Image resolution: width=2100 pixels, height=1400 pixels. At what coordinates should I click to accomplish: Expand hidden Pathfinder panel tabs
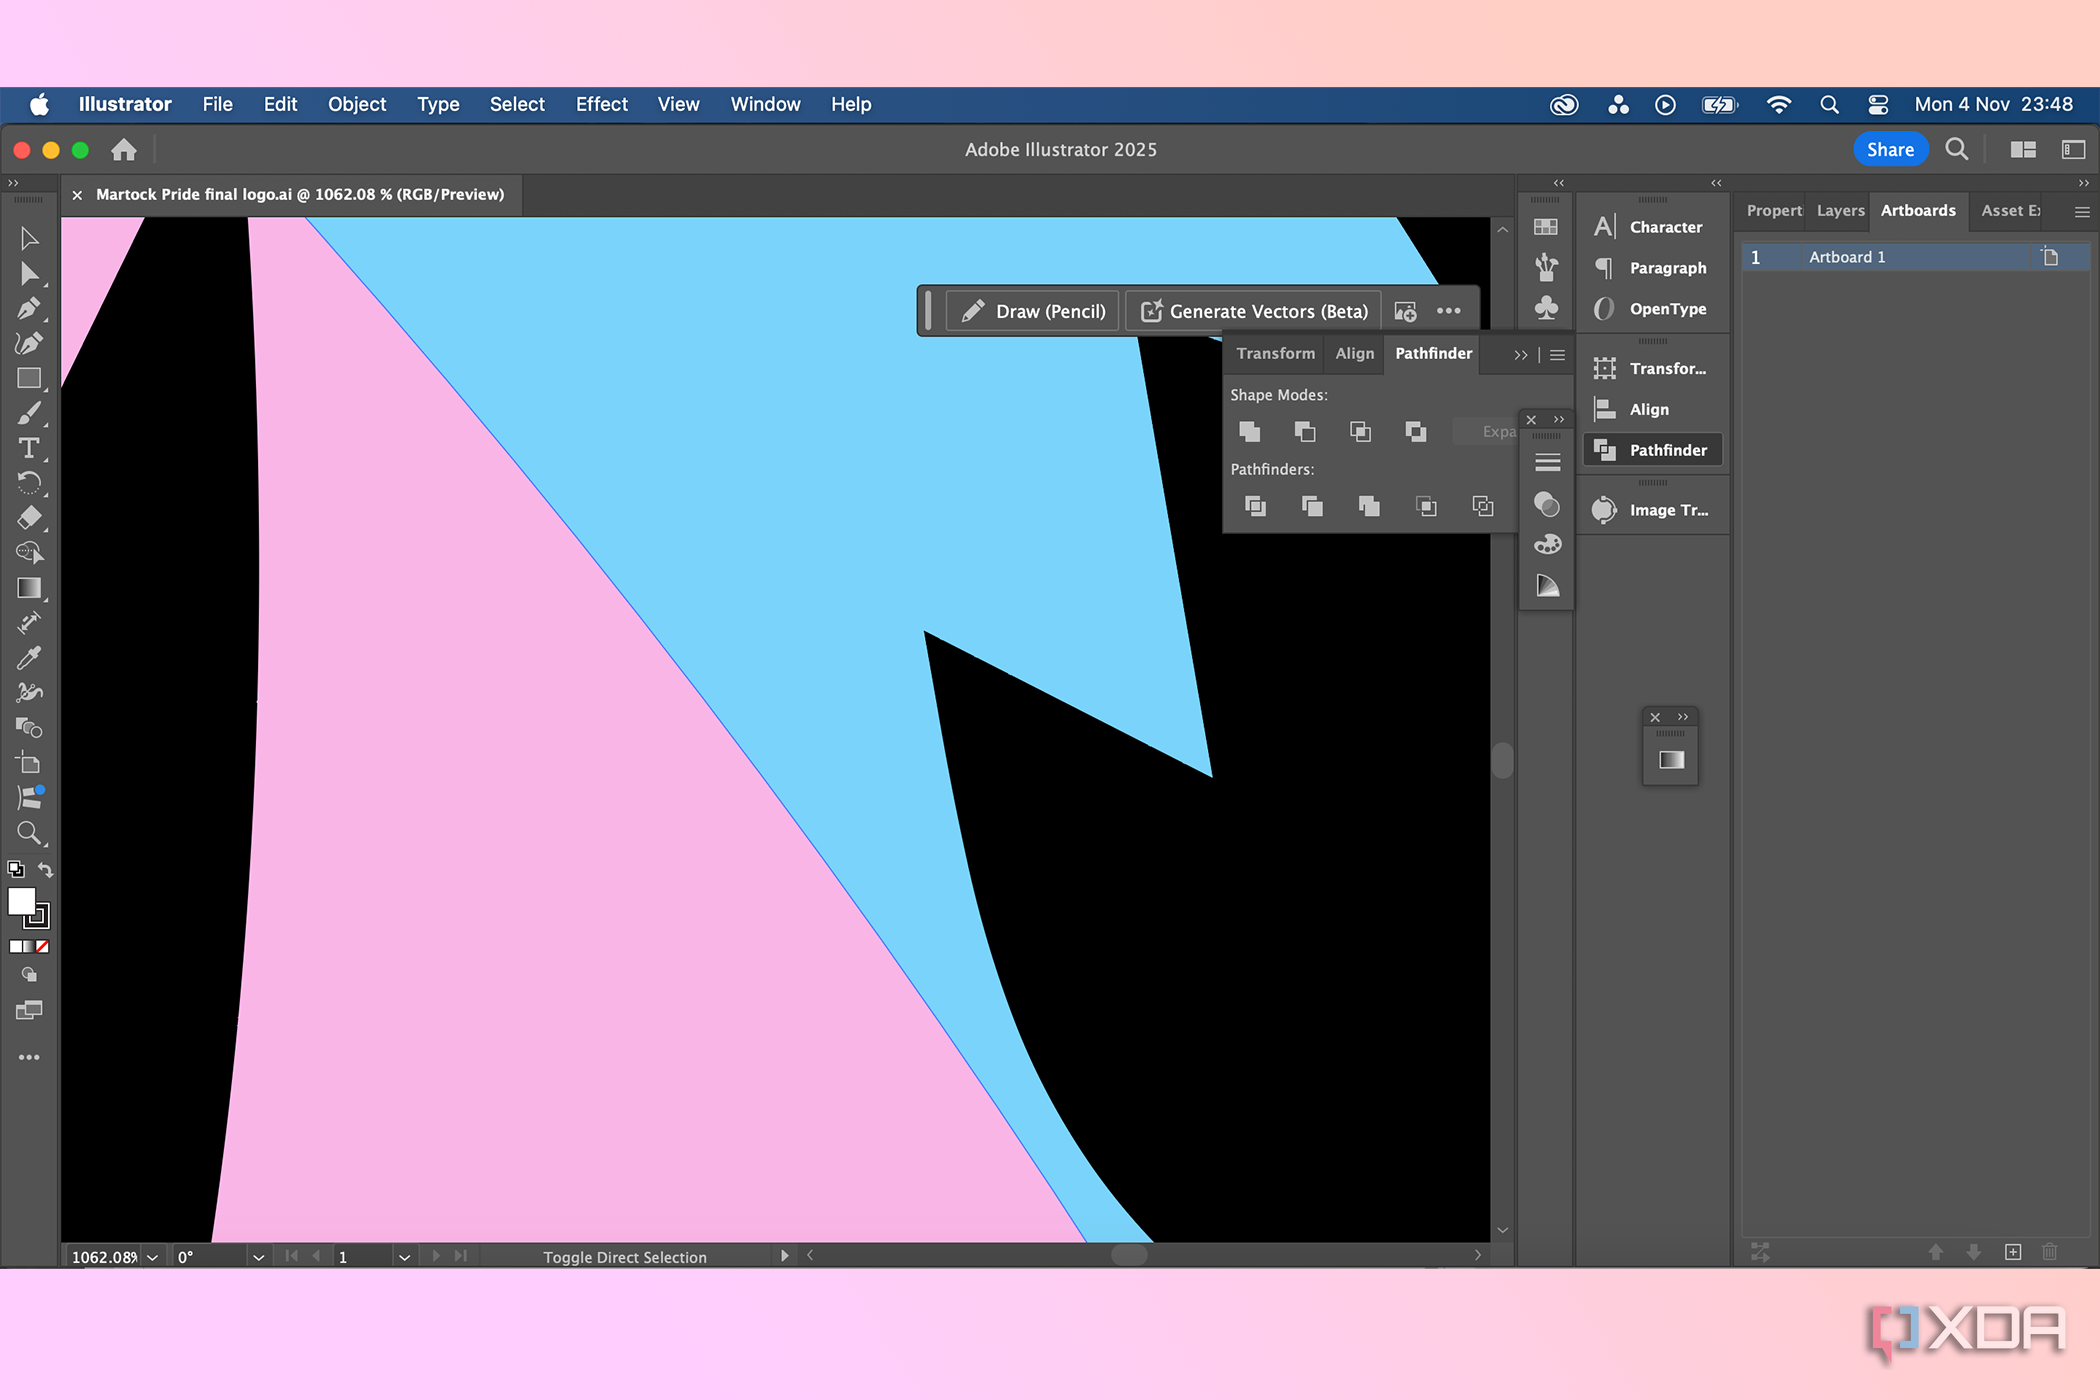[x=1521, y=355]
